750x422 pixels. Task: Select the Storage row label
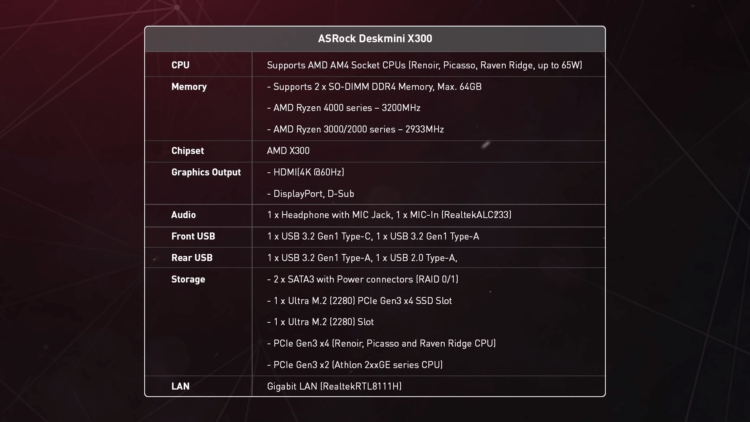188,279
